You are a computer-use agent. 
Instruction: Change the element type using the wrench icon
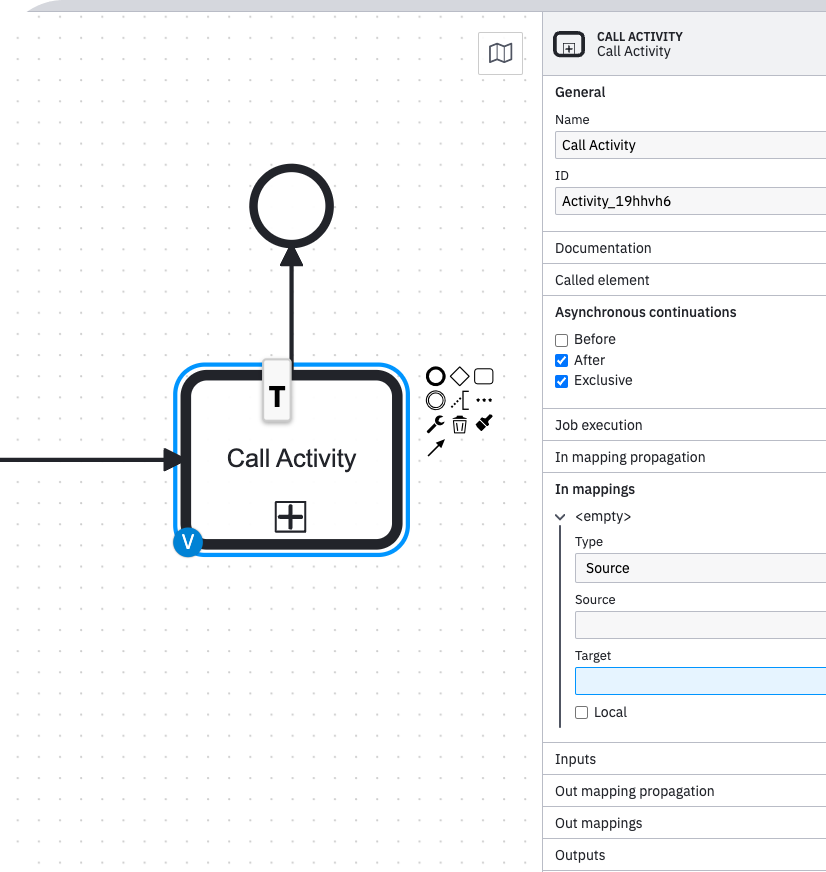[x=435, y=423]
